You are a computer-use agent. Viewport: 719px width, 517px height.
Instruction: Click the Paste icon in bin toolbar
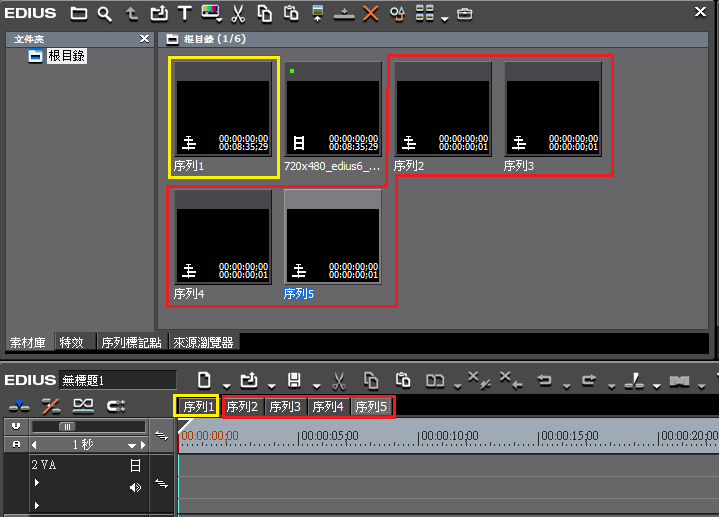tap(291, 14)
